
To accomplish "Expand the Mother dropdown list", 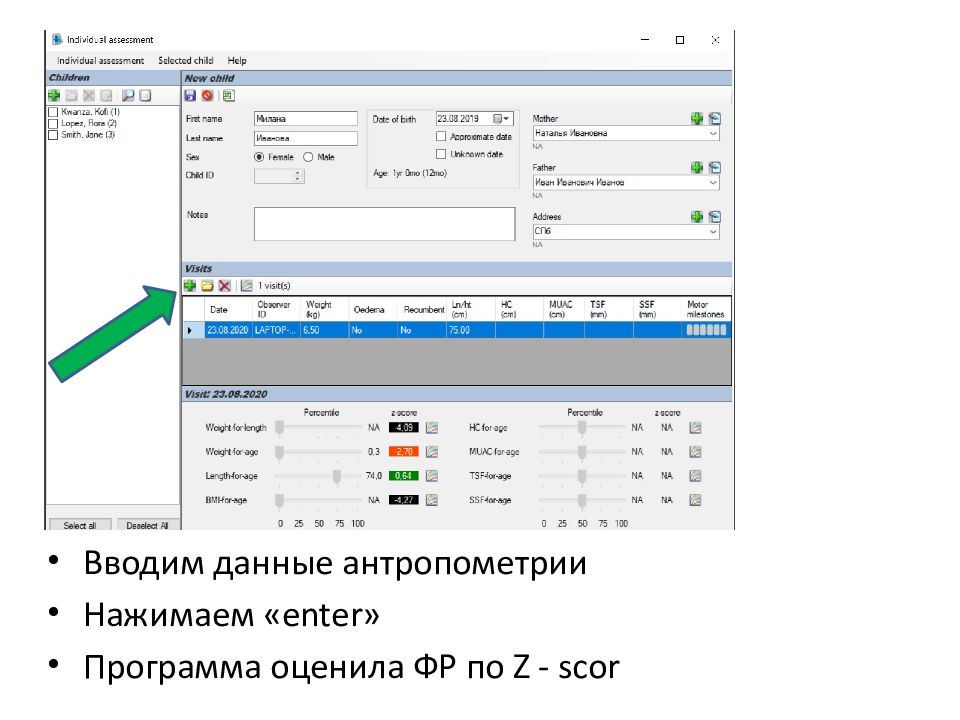I will [x=713, y=133].
